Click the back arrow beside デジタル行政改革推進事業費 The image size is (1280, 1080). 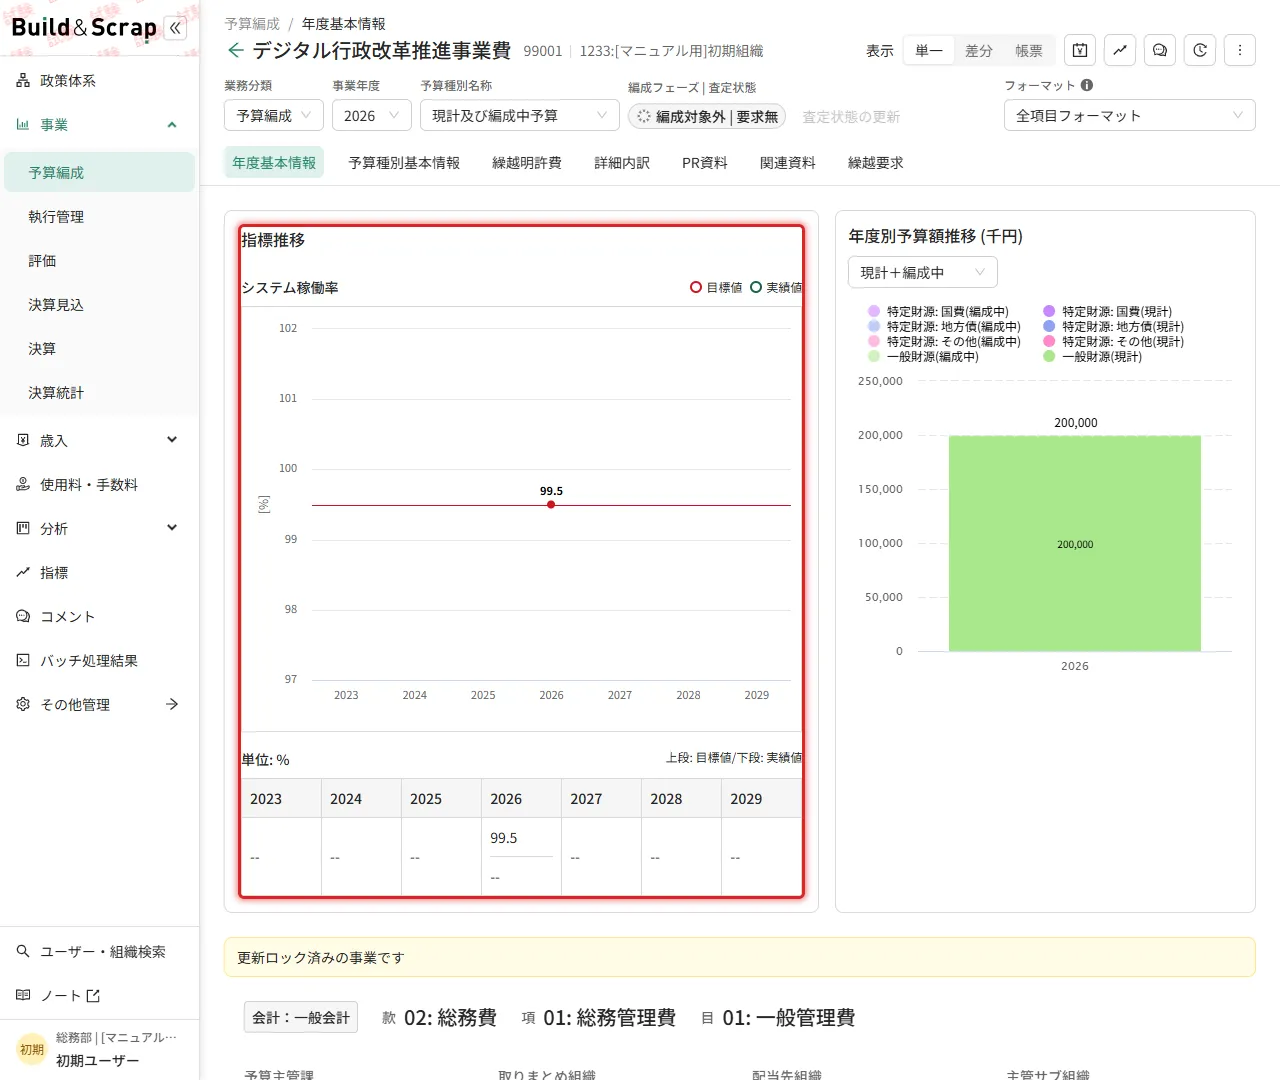pos(236,50)
